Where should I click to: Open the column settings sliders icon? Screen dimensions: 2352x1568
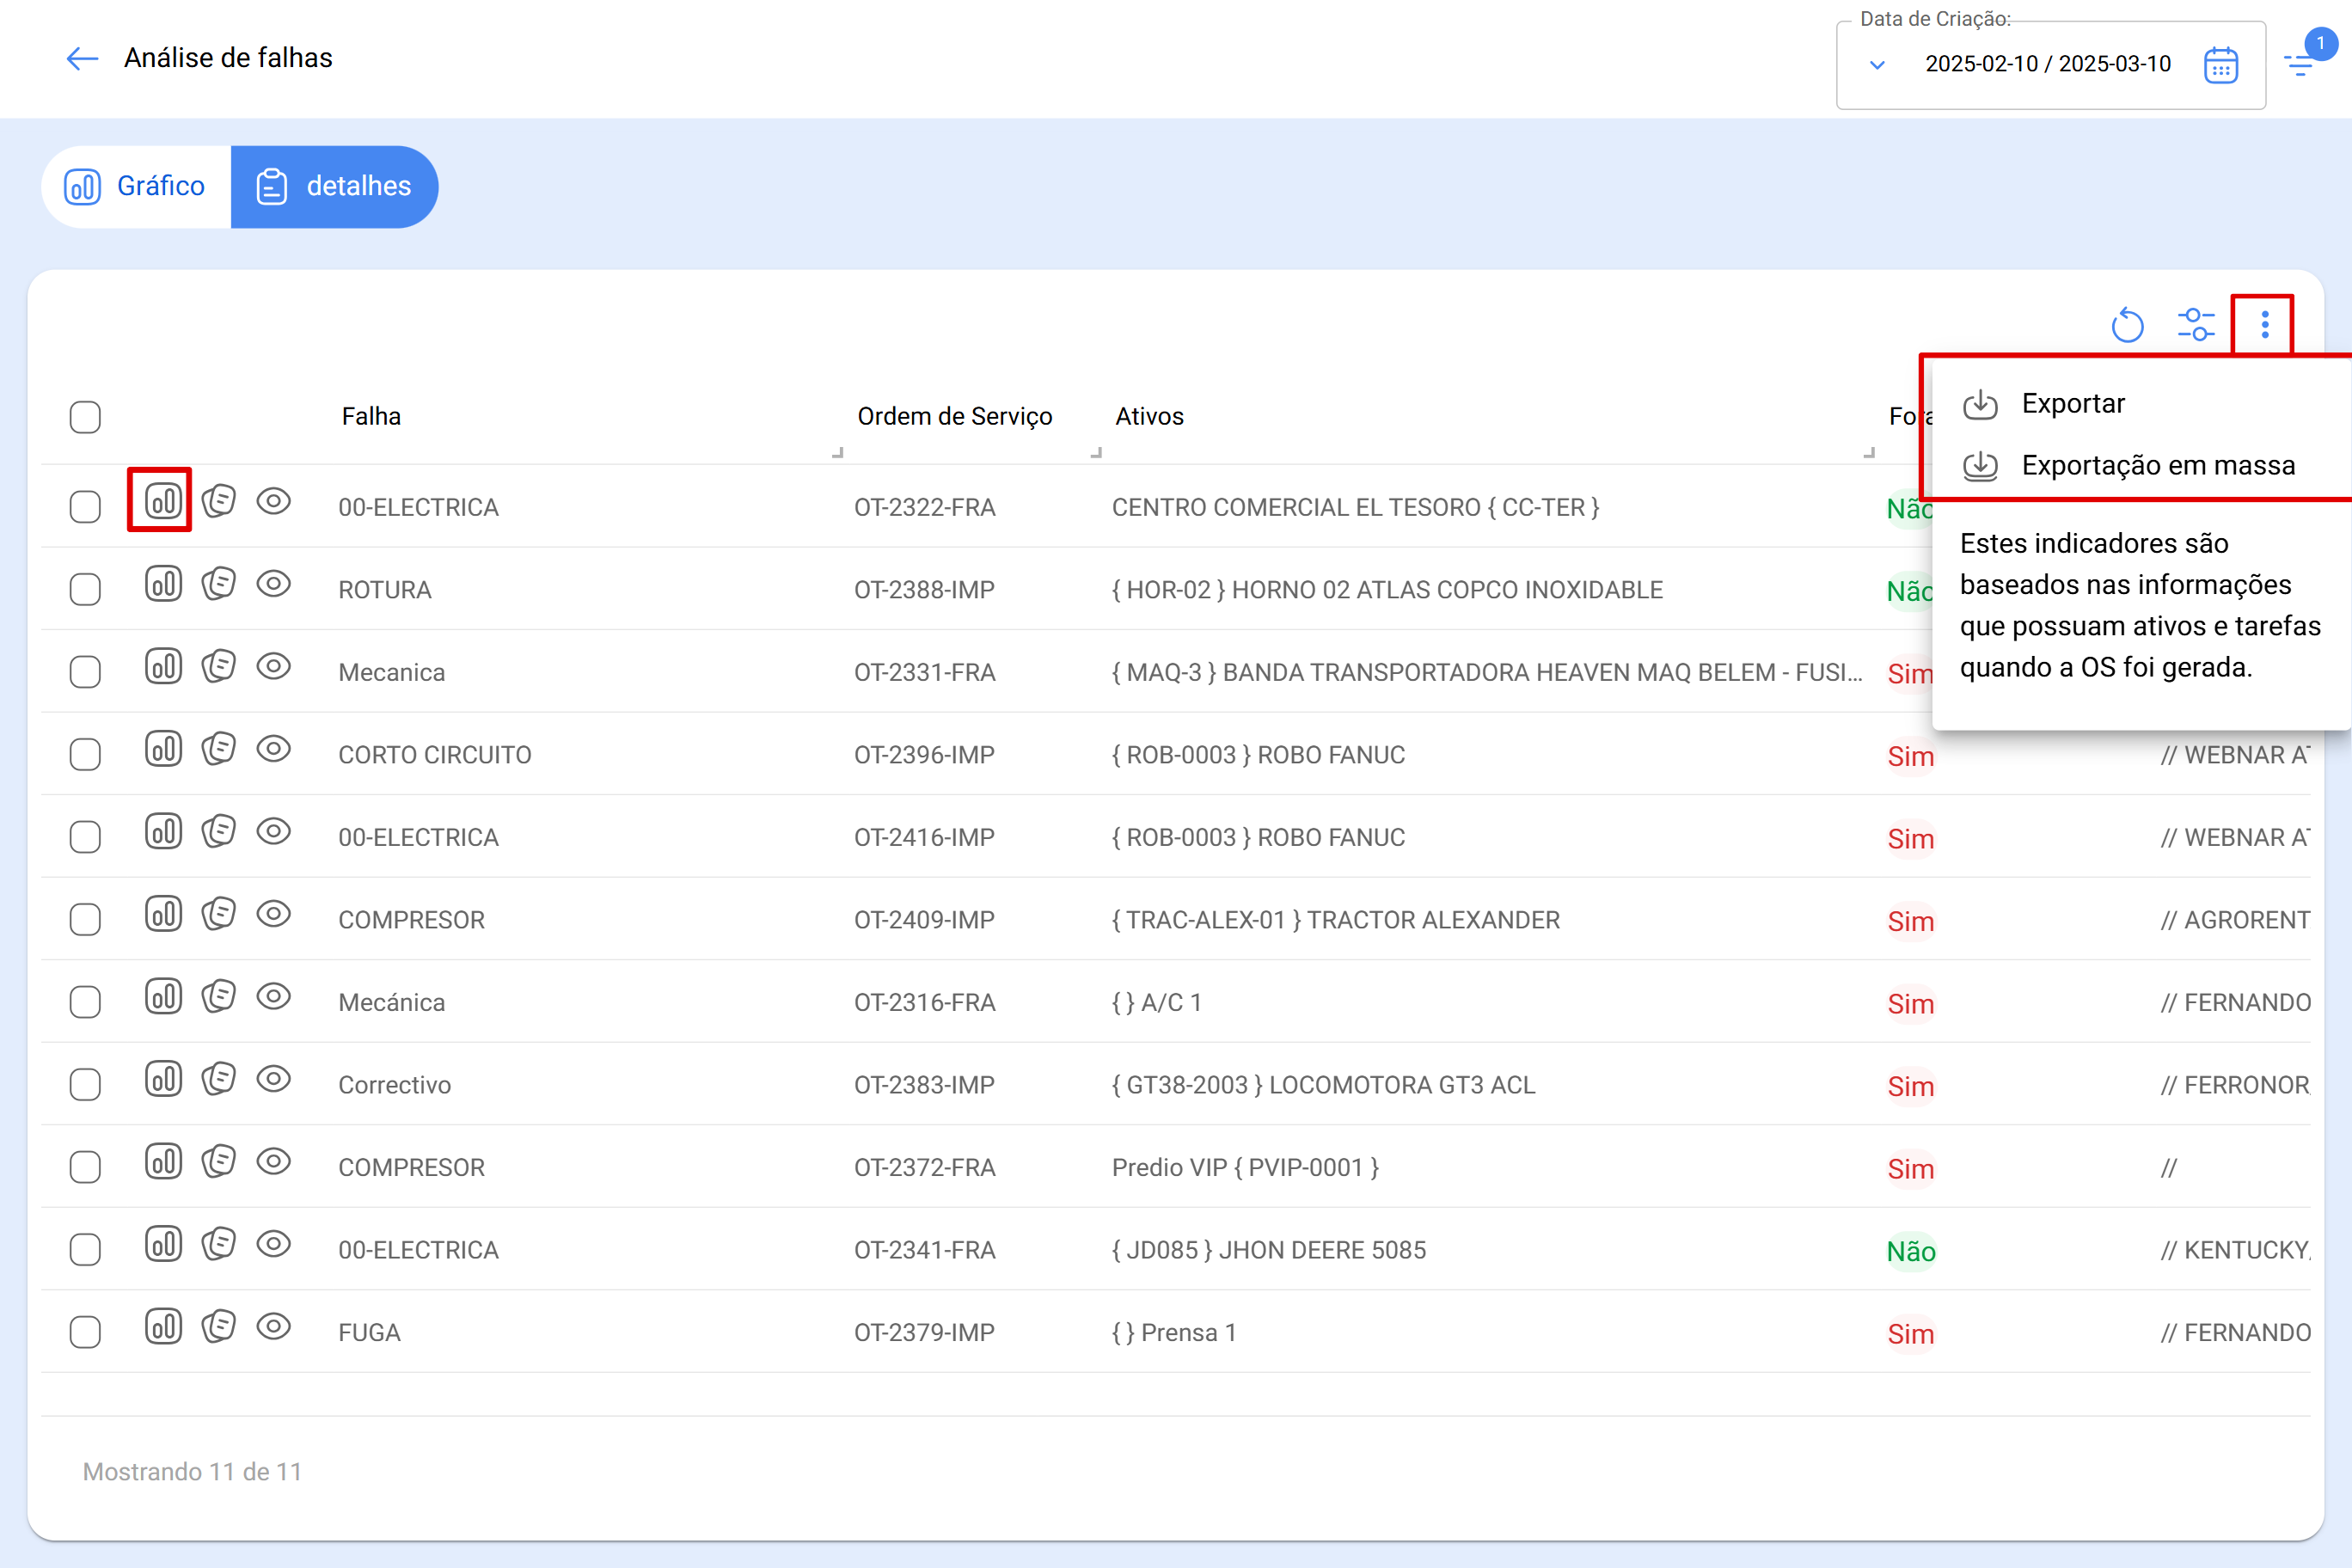point(2196,325)
